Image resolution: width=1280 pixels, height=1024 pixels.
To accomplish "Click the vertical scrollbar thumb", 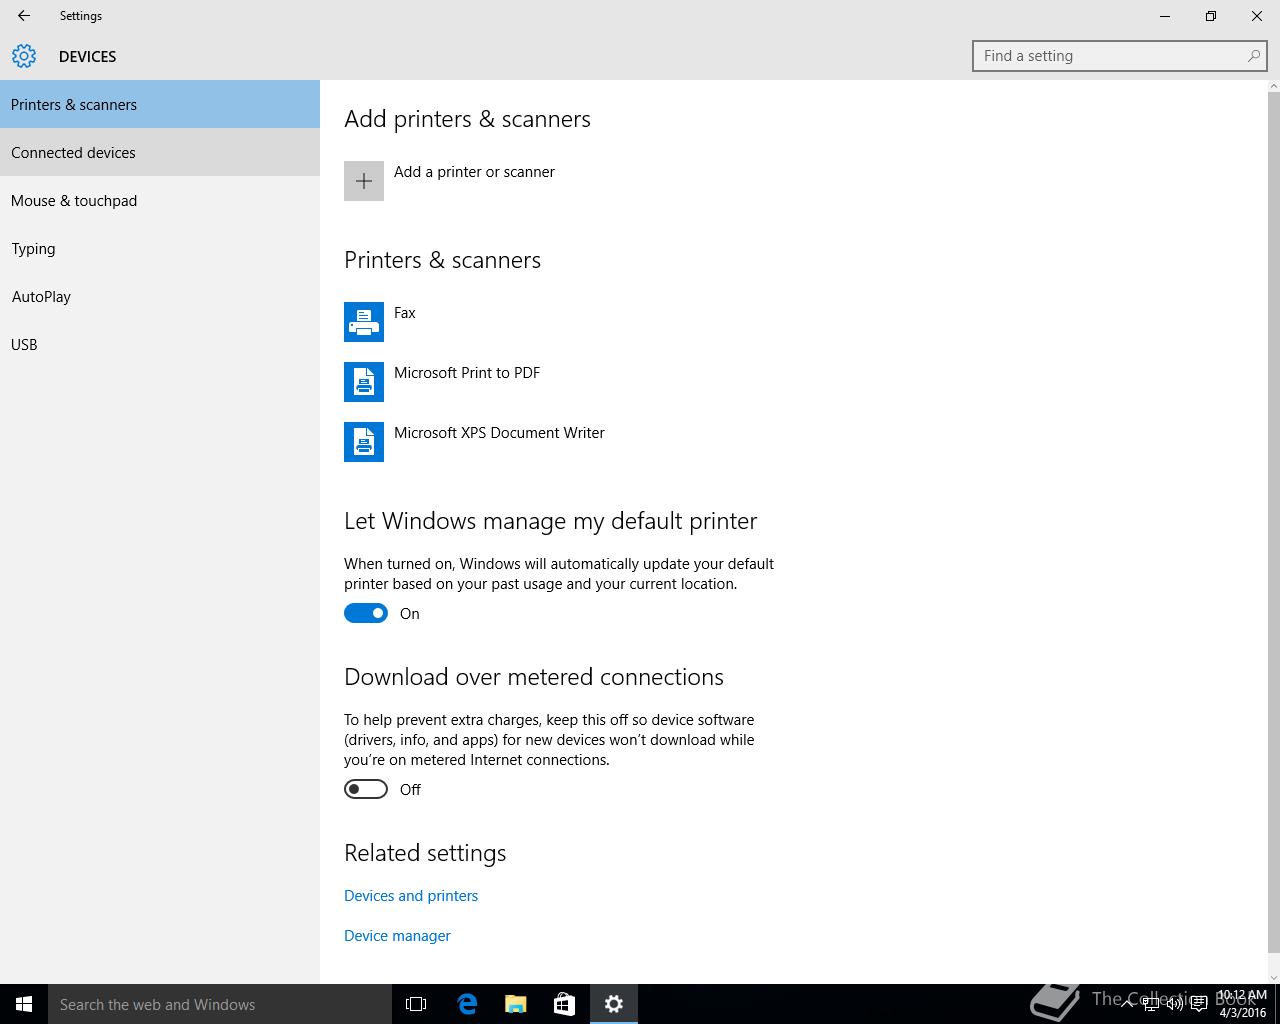I will point(1273,522).
